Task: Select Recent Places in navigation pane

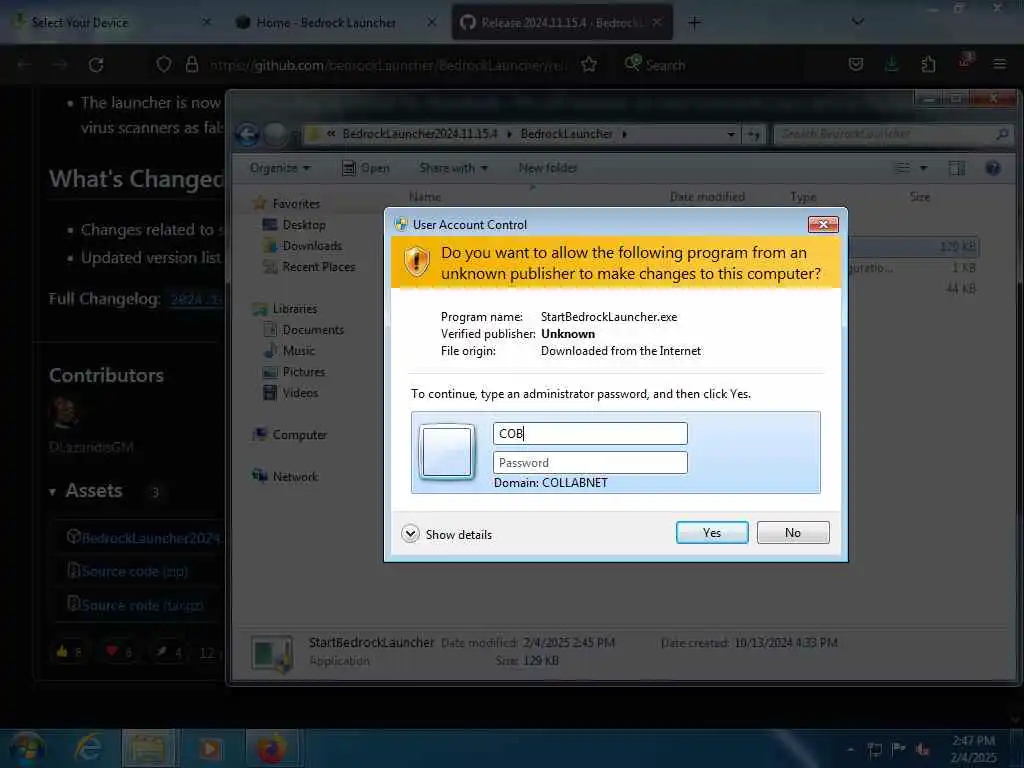Action: tap(319, 267)
